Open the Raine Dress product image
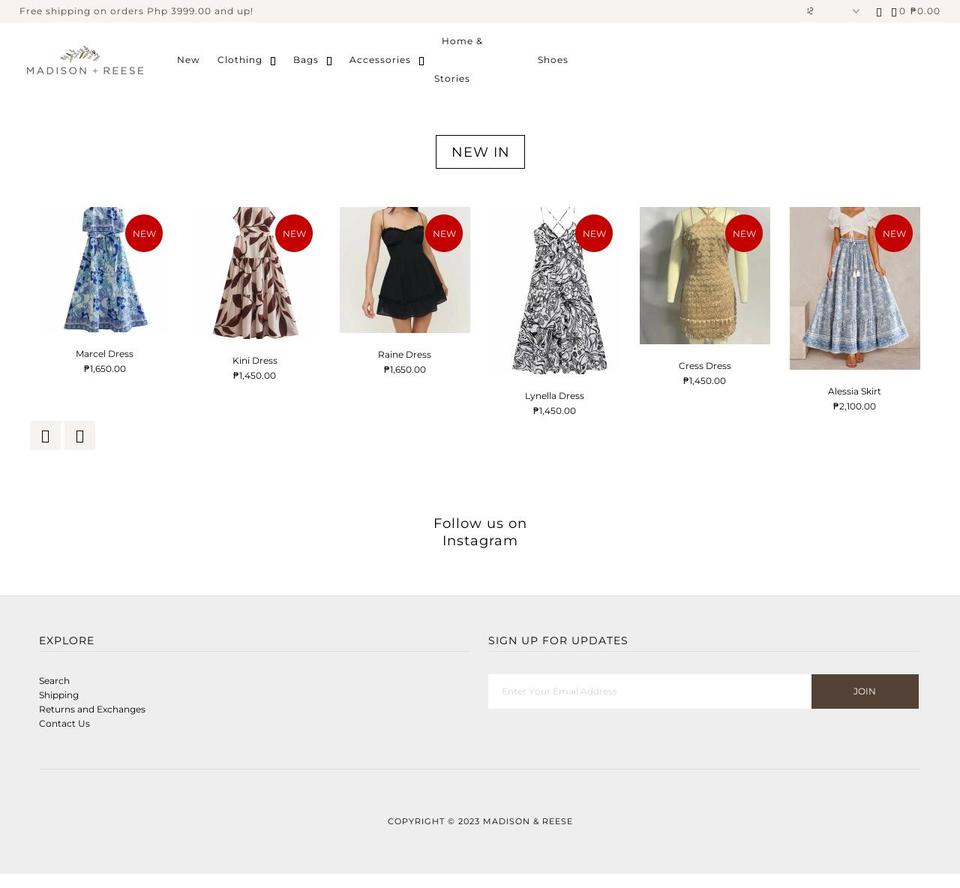Screen dimensions: 960x888 (405, 270)
